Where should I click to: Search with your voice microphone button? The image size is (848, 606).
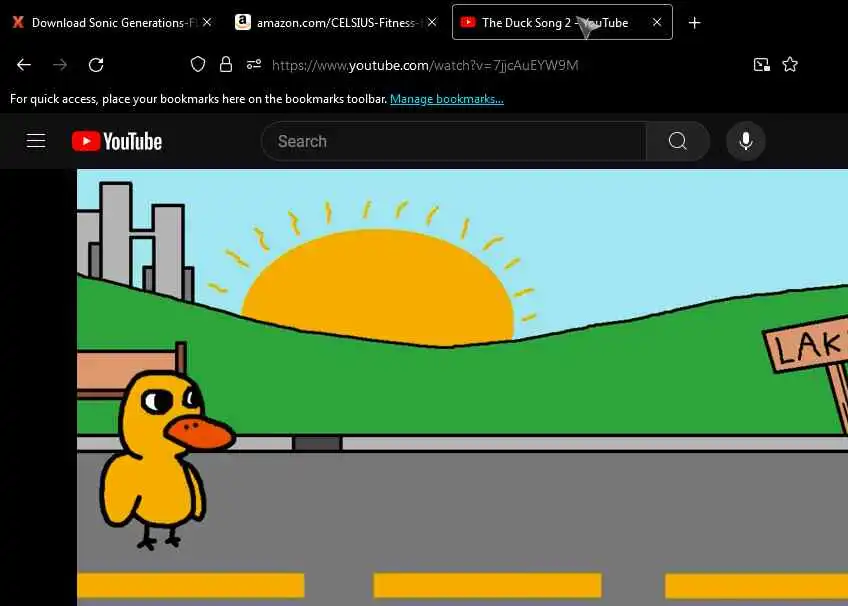click(x=746, y=141)
